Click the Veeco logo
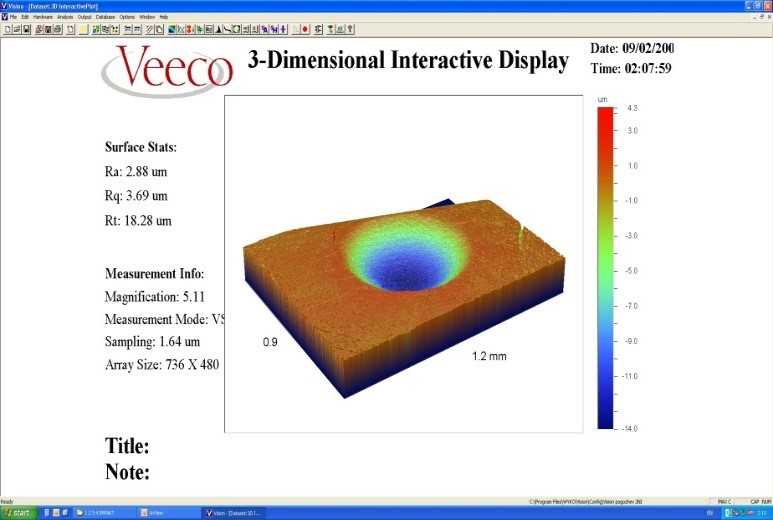773x520 pixels. 167,70
